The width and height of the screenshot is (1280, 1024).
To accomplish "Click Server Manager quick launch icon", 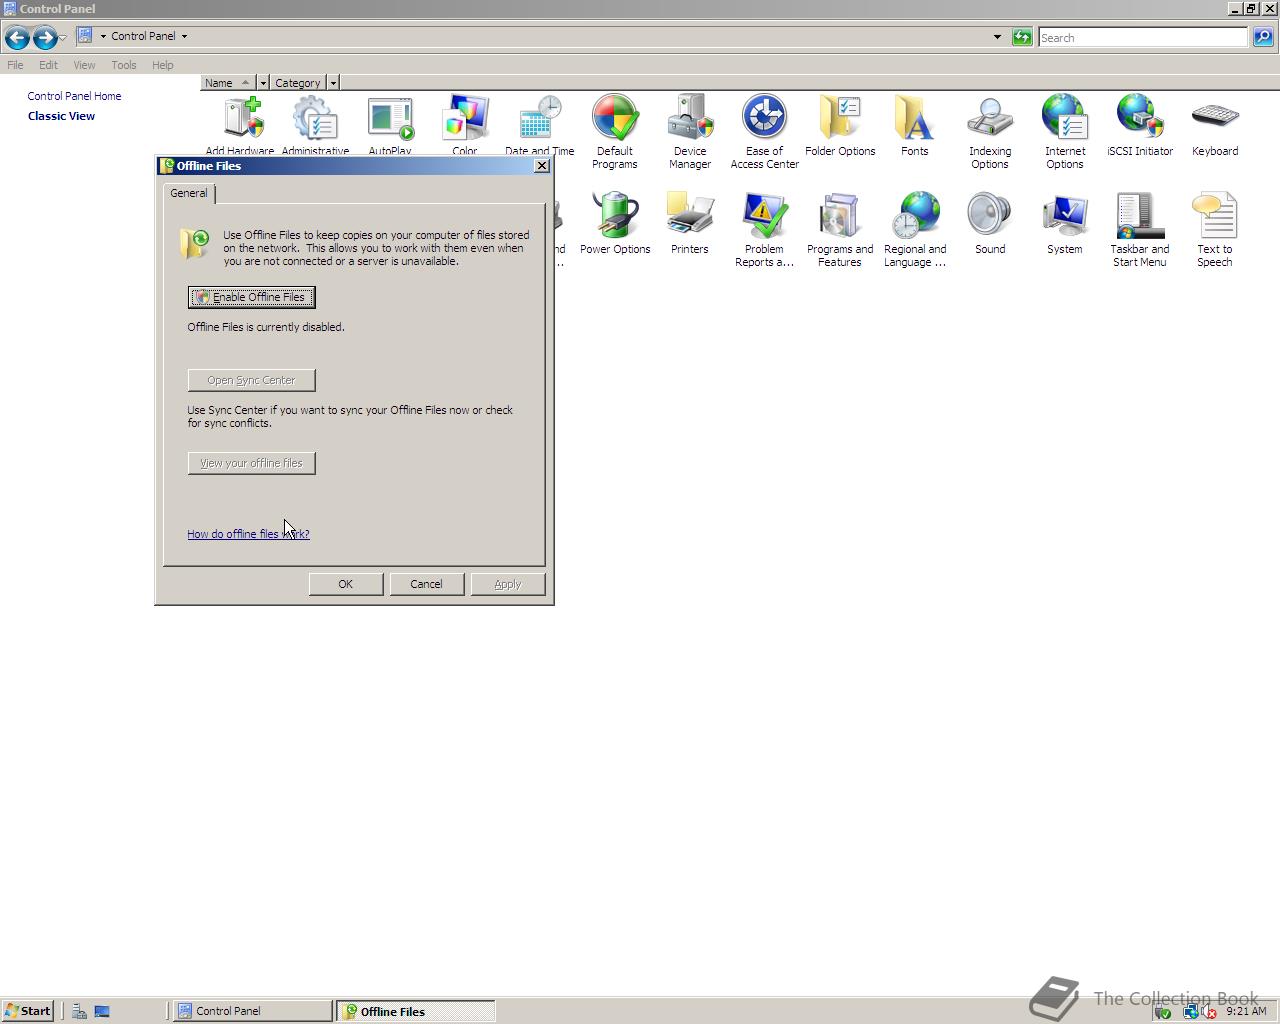I will (79, 1011).
